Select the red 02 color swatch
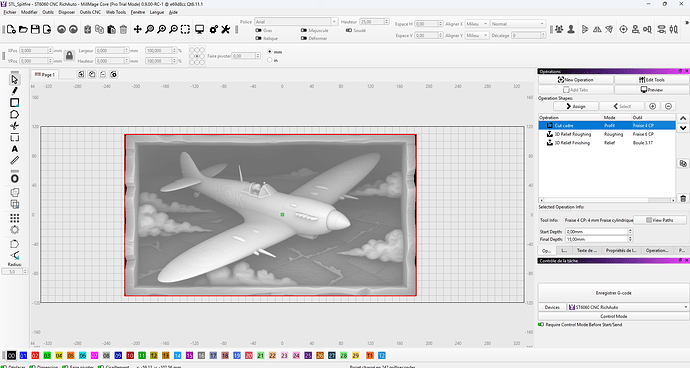Screen dimensions: 690x368 [35, 355]
